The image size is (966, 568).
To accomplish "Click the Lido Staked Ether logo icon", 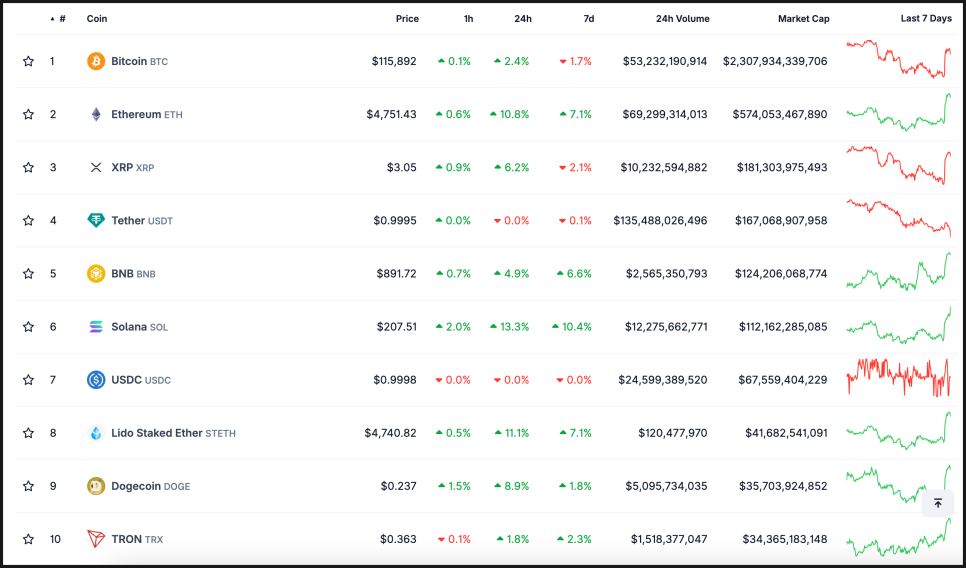I will click(x=96, y=433).
